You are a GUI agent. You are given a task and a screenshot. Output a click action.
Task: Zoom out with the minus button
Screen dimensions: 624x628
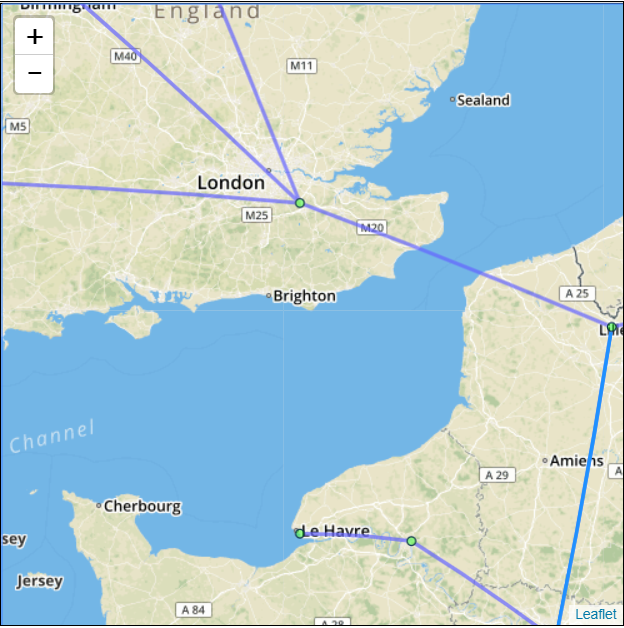(x=34, y=73)
